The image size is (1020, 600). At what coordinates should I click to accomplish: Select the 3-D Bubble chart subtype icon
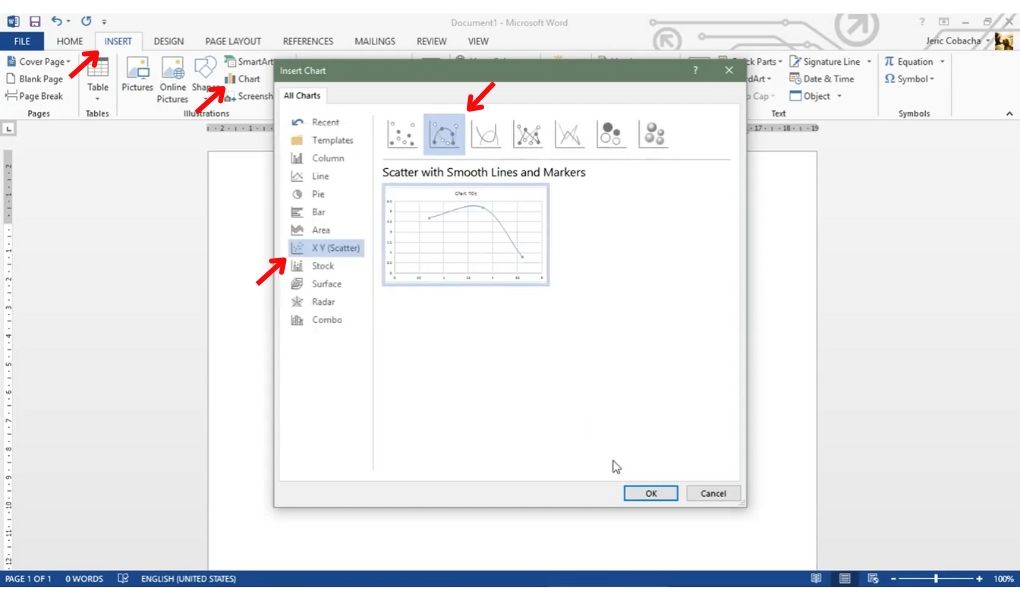653,134
